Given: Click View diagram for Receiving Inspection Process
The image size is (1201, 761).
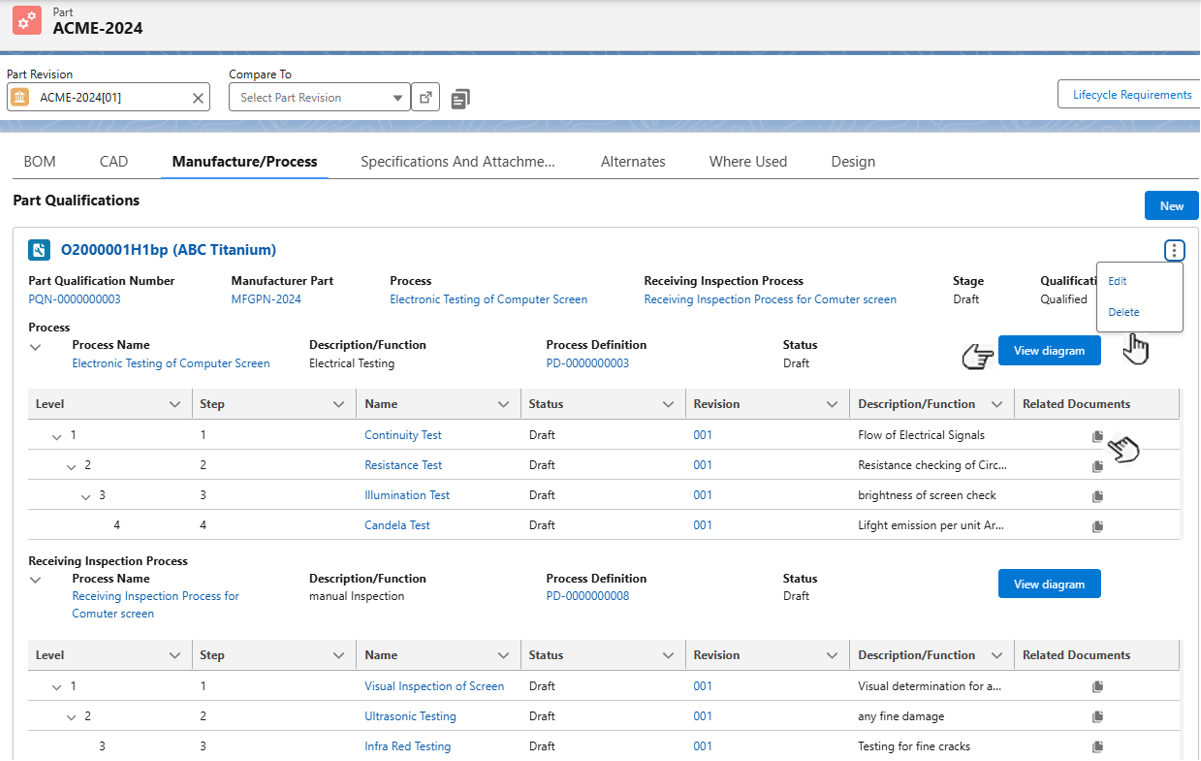Looking at the screenshot, I should tap(1048, 584).
